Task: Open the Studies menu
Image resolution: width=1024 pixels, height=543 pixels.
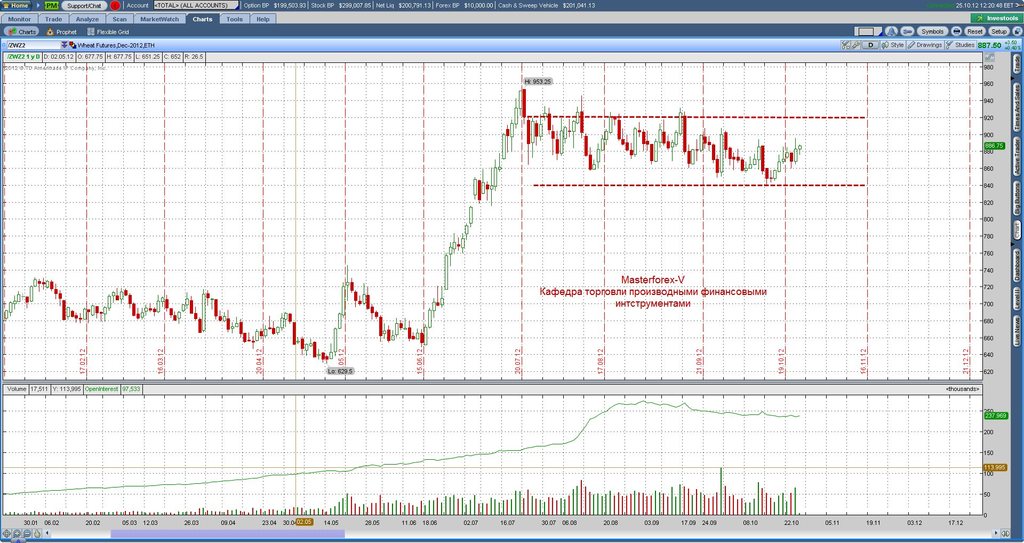Action: (960, 45)
